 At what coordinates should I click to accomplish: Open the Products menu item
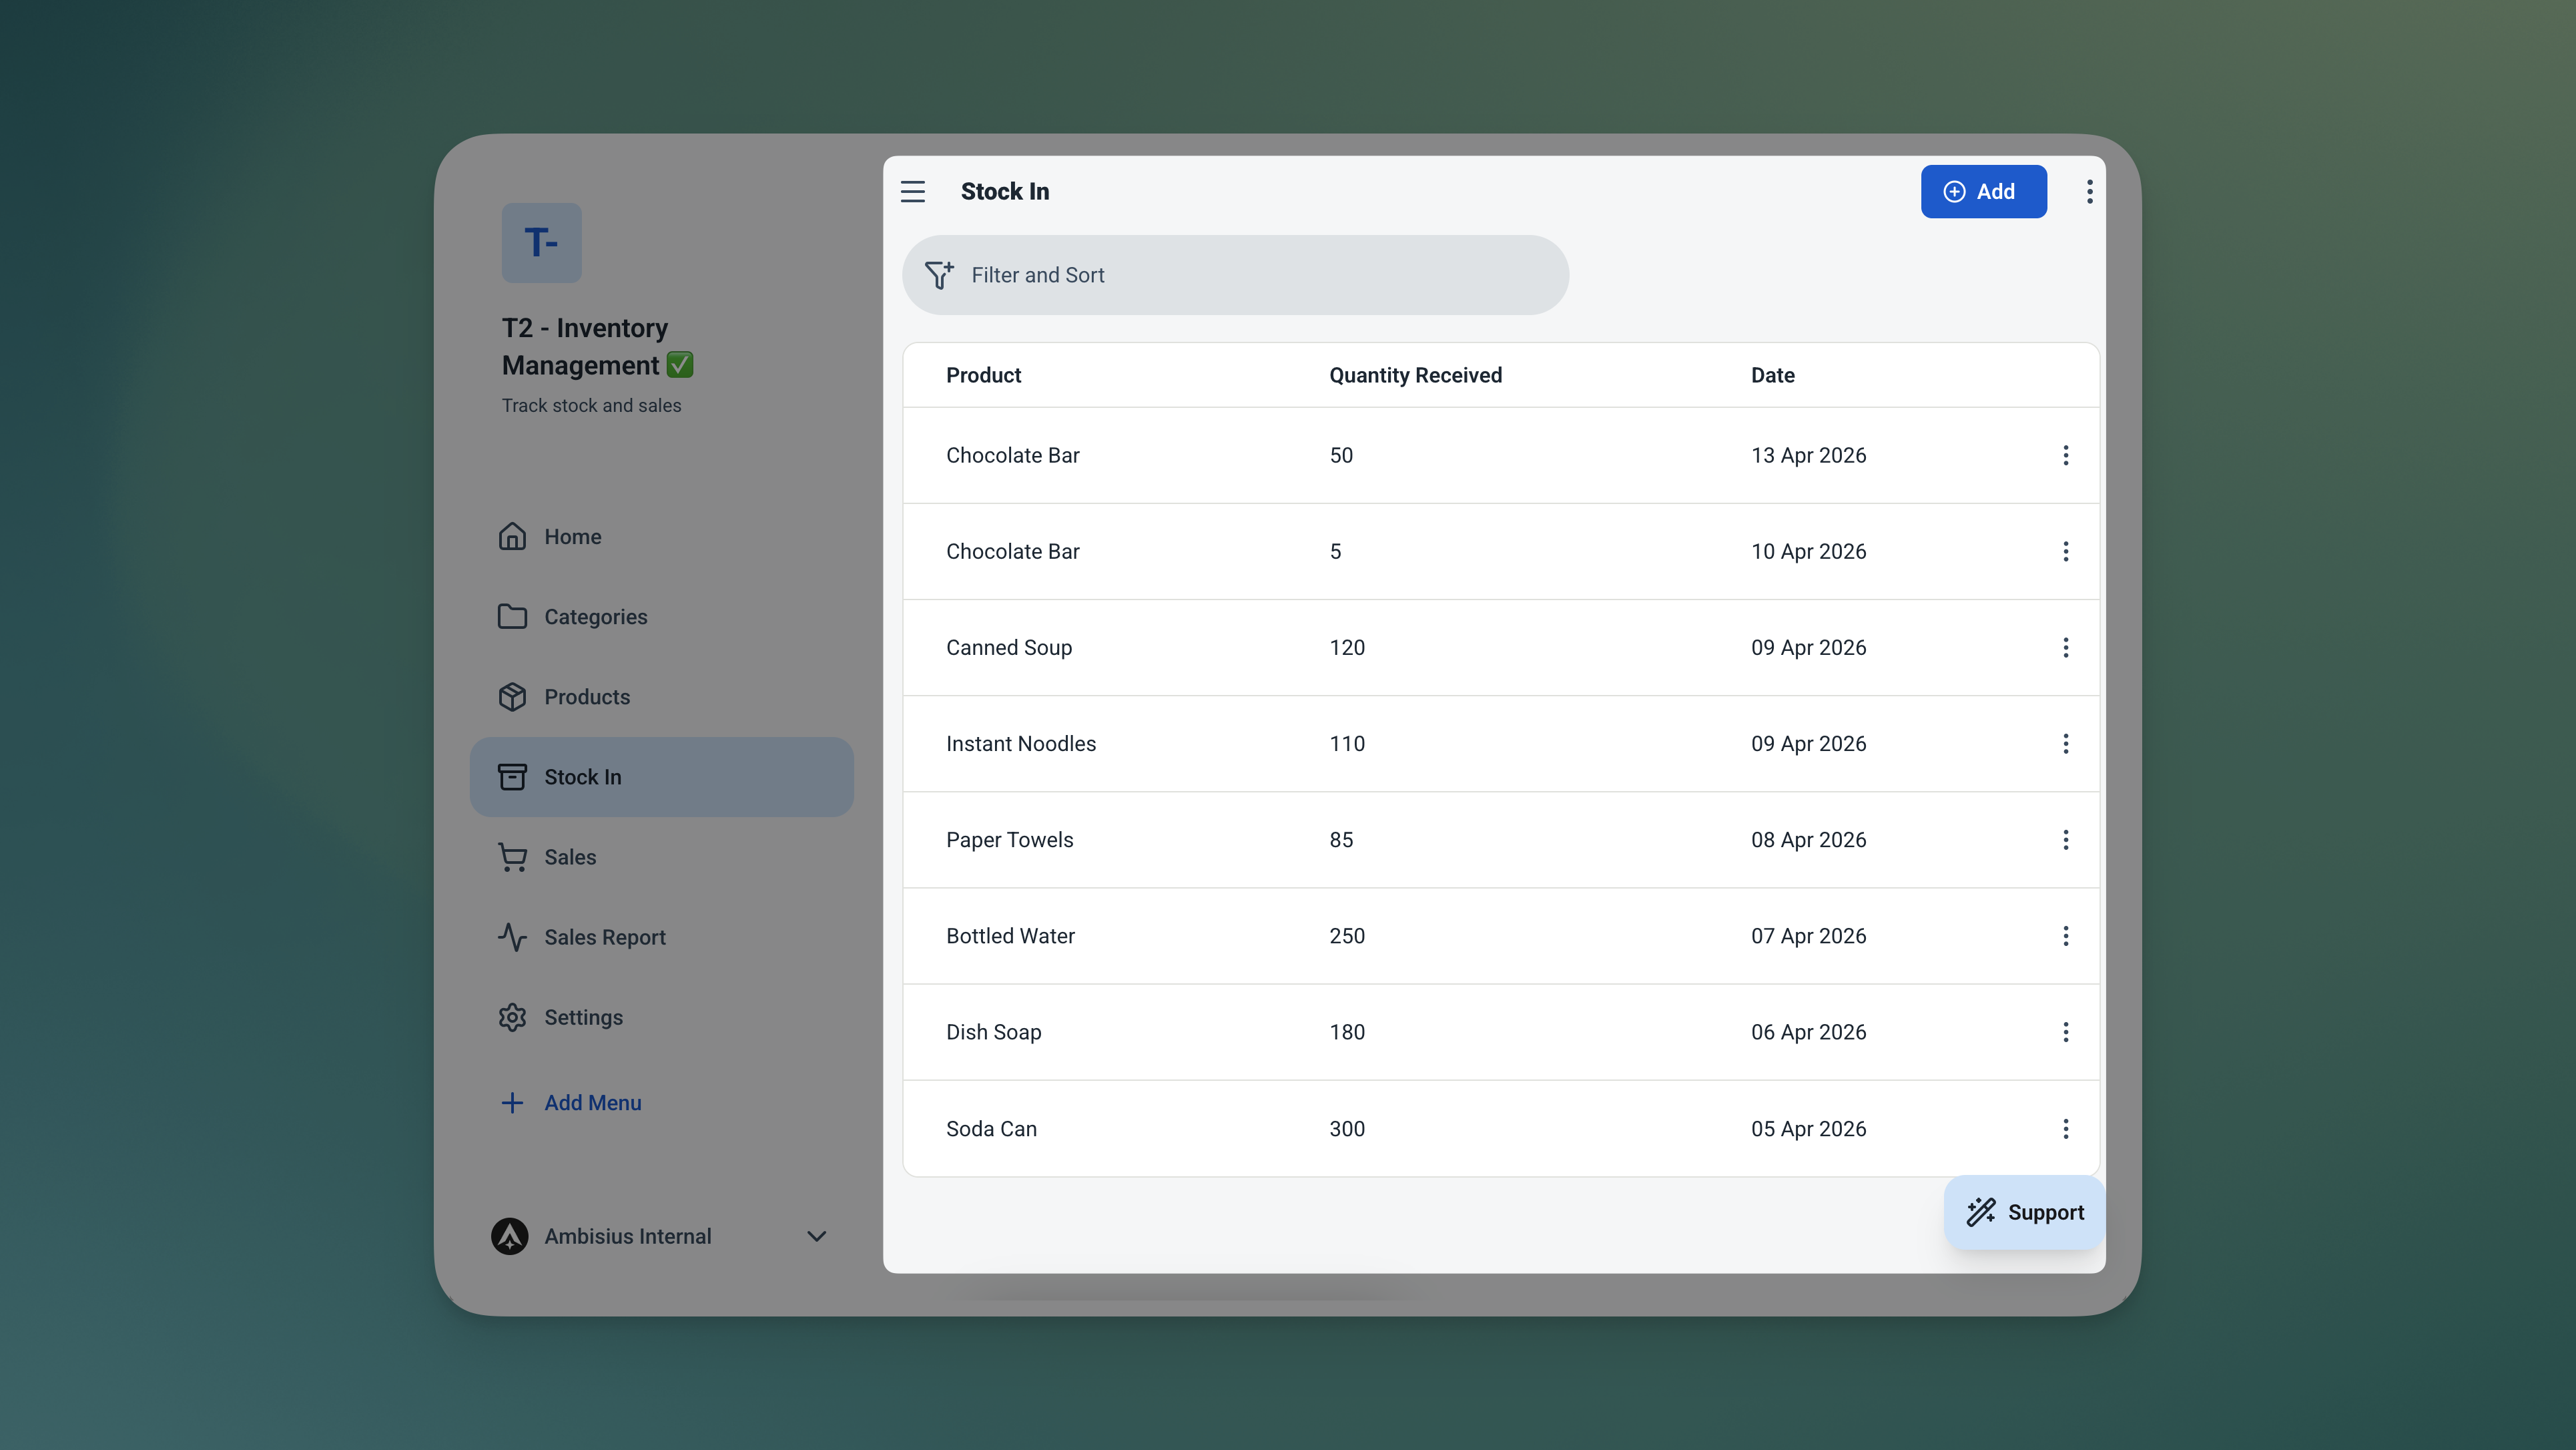pyautogui.click(x=586, y=697)
